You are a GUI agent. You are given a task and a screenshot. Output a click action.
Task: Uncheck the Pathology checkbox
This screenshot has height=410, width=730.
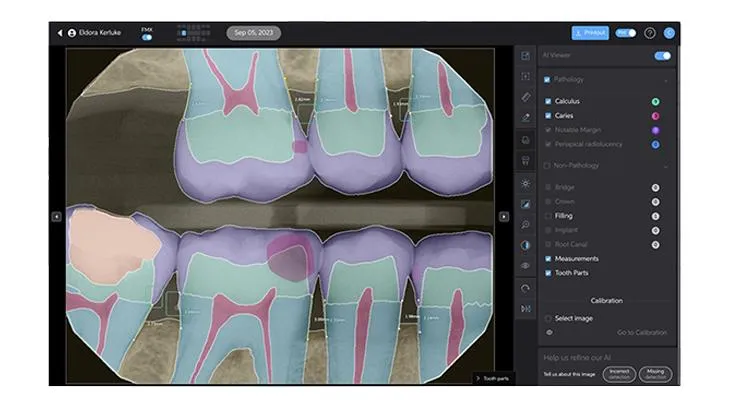click(547, 80)
